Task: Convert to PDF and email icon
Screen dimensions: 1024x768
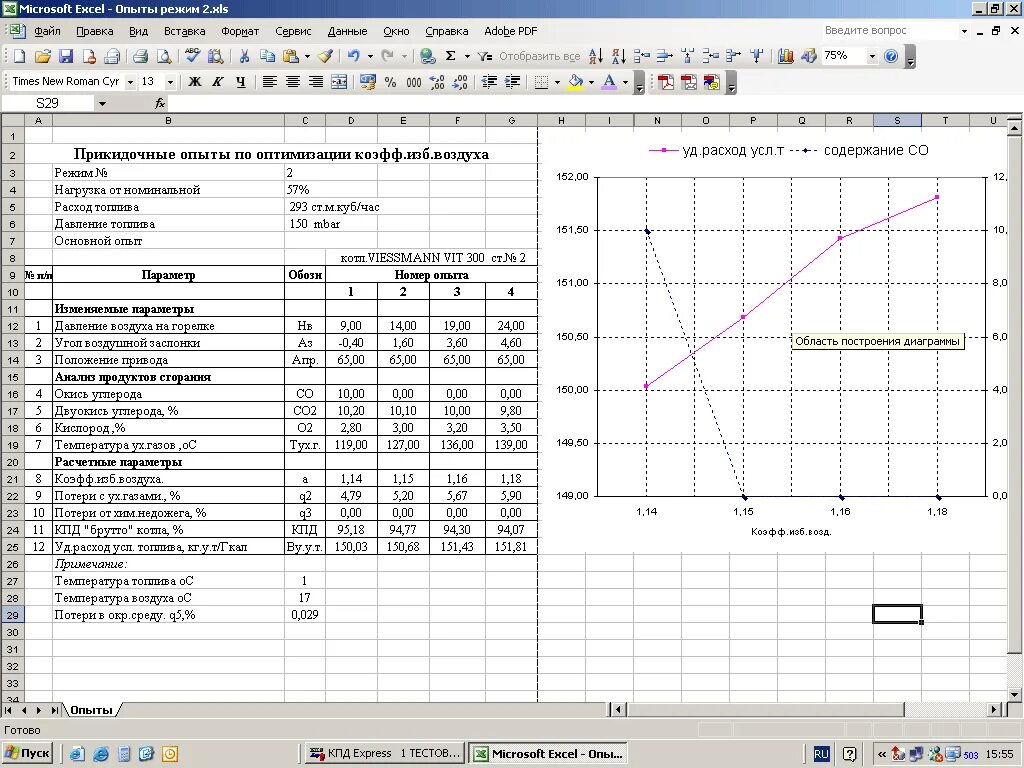Action: click(689, 82)
